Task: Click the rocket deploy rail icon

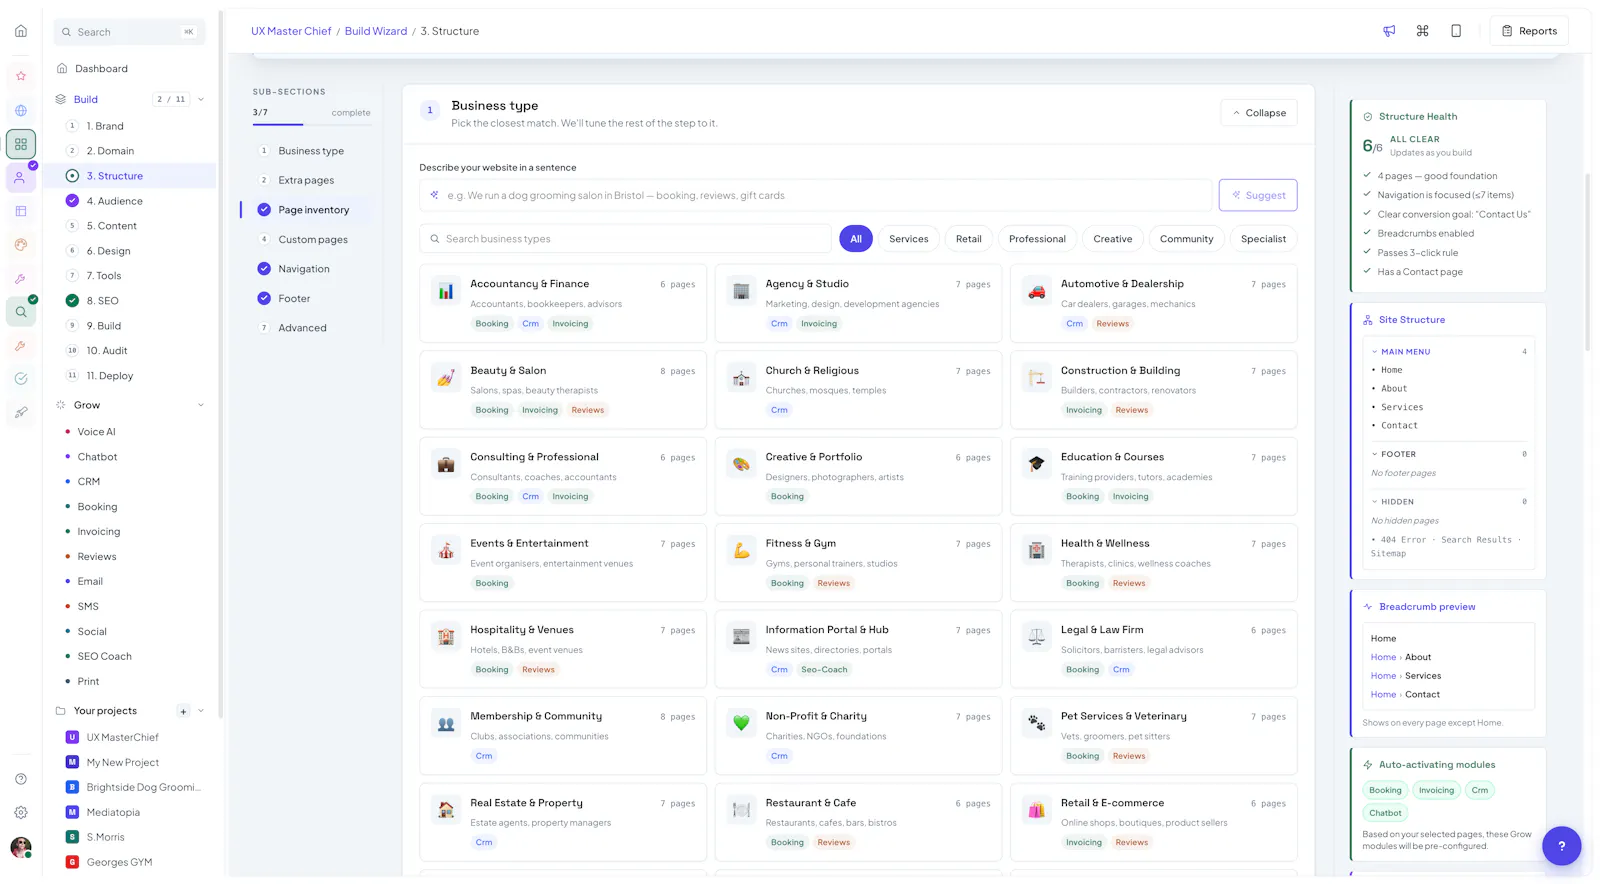Action: click(x=21, y=412)
